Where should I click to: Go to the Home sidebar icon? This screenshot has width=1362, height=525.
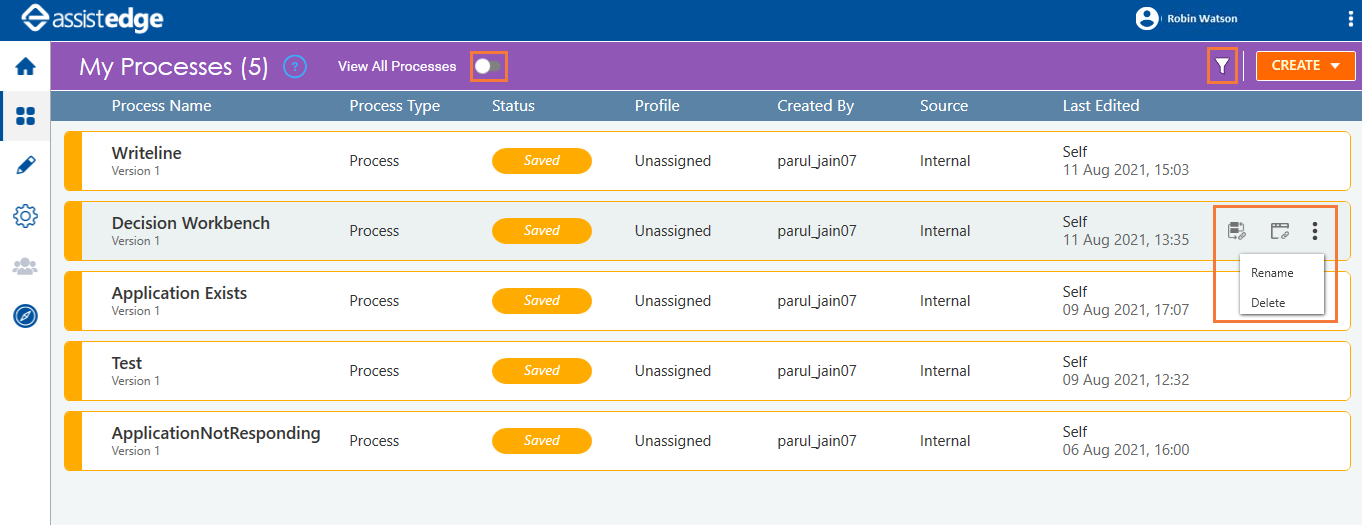coord(25,67)
